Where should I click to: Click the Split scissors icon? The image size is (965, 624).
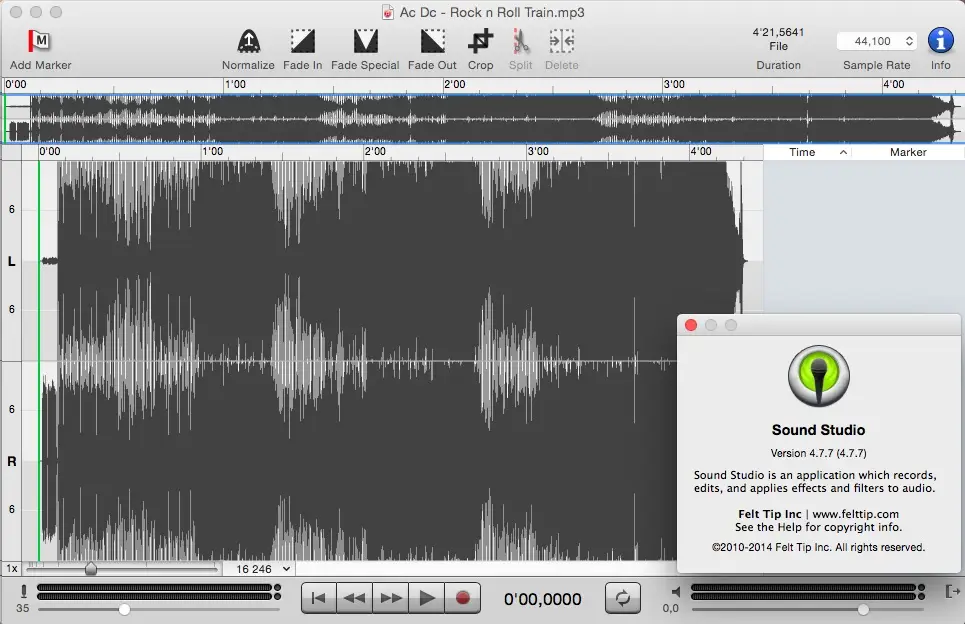[x=521, y=41]
